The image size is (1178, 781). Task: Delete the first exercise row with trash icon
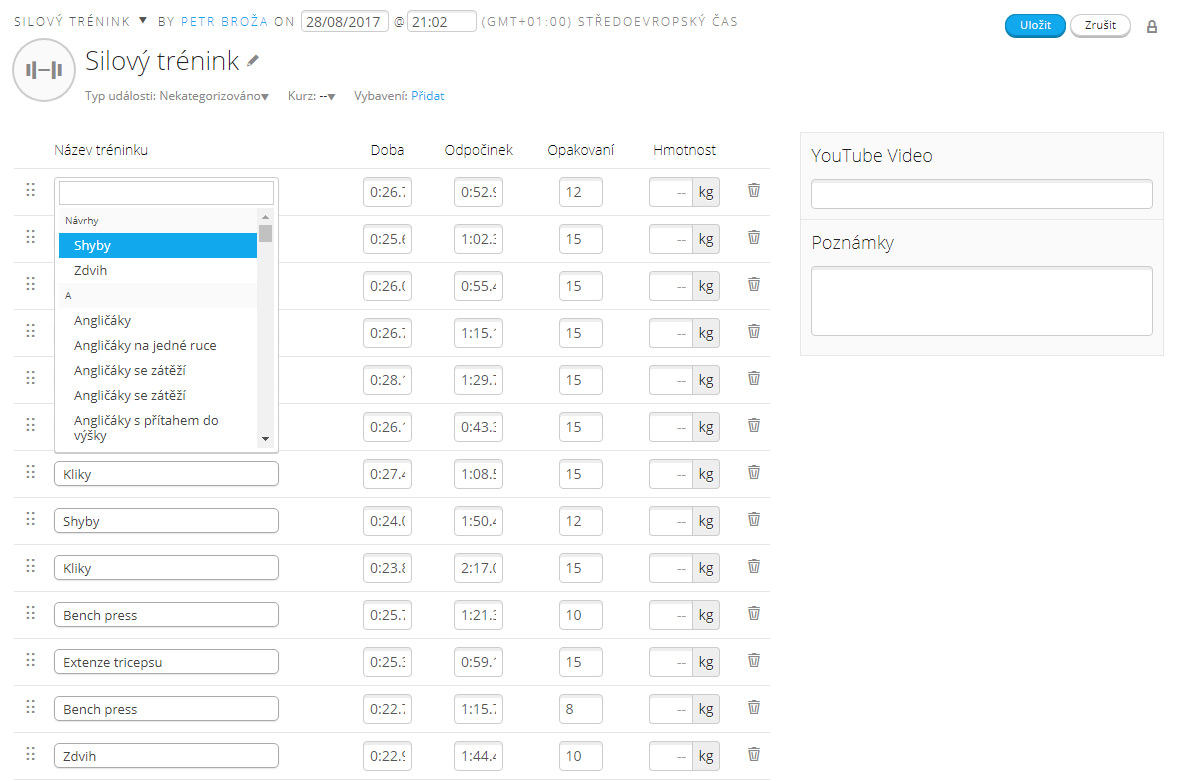[x=754, y=190]
